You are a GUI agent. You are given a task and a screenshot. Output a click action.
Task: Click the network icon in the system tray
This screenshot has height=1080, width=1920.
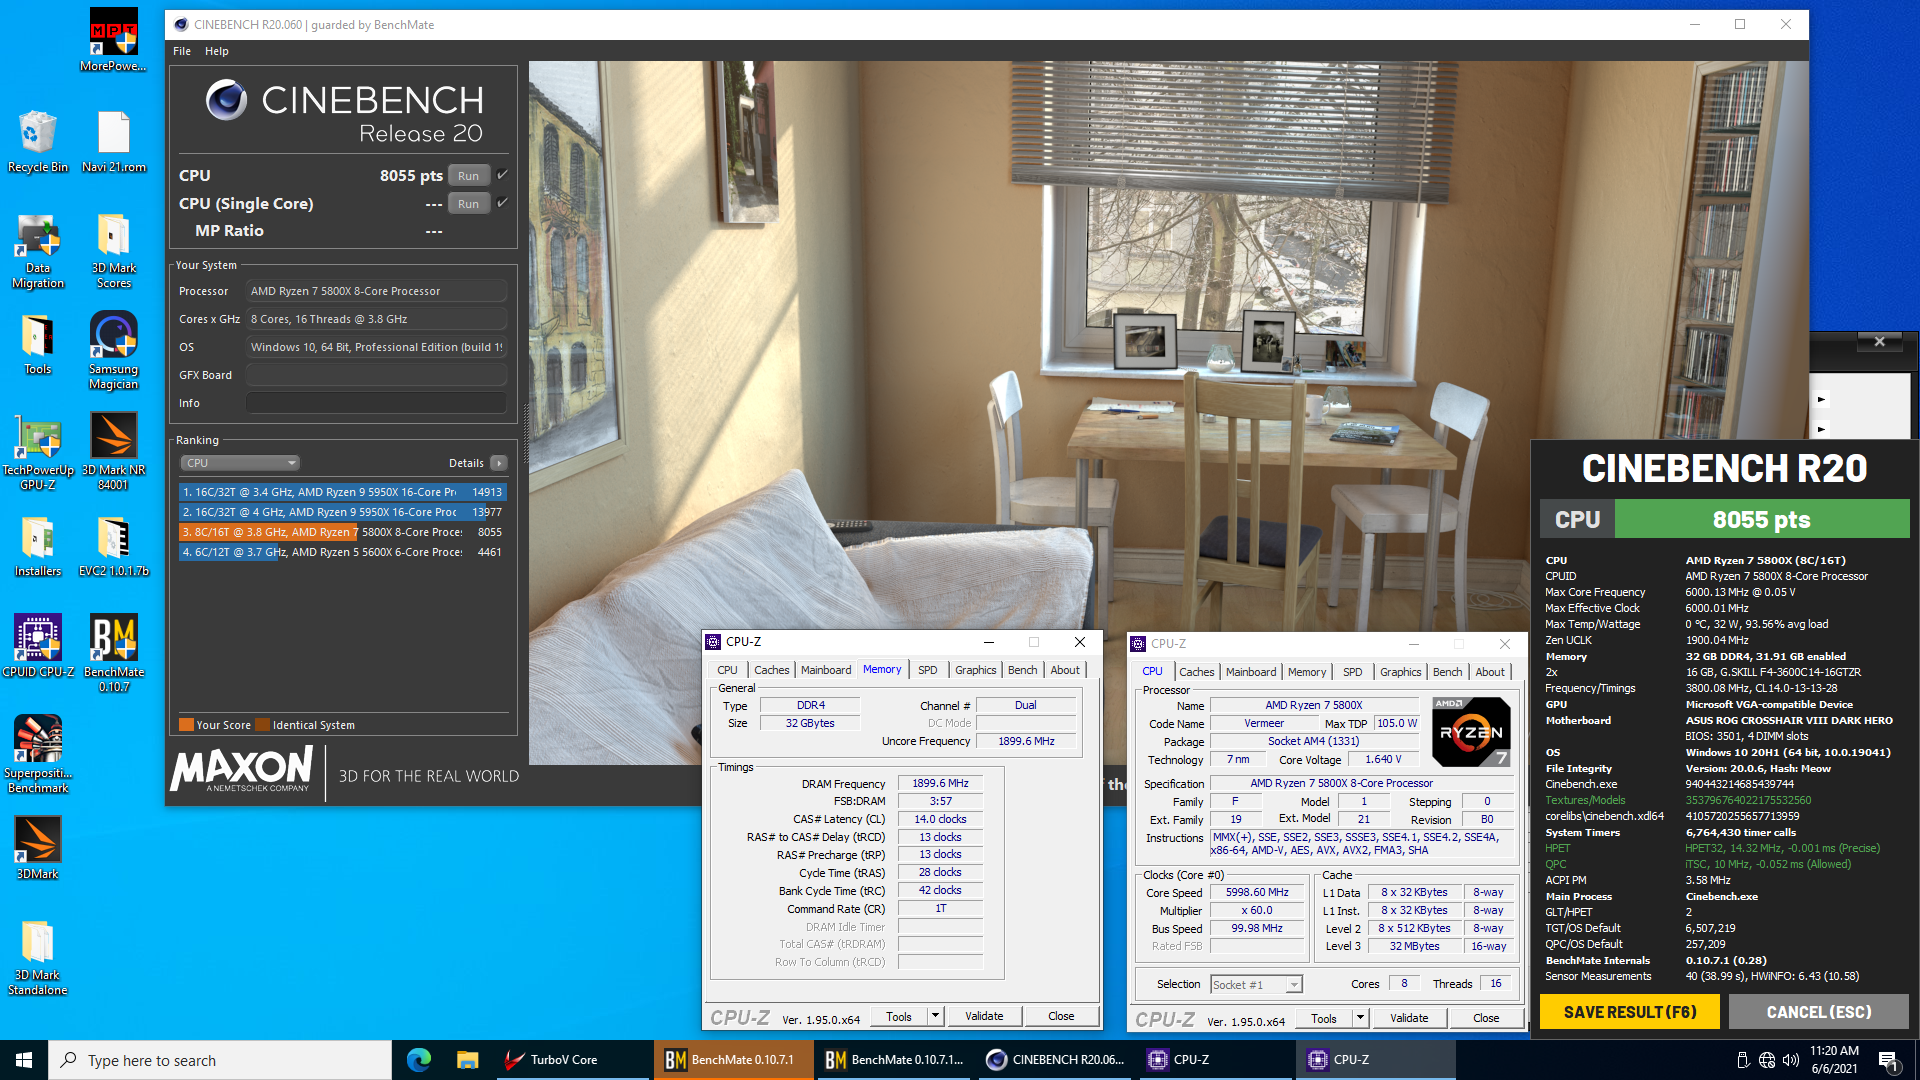click(x=1767, y=1060)
